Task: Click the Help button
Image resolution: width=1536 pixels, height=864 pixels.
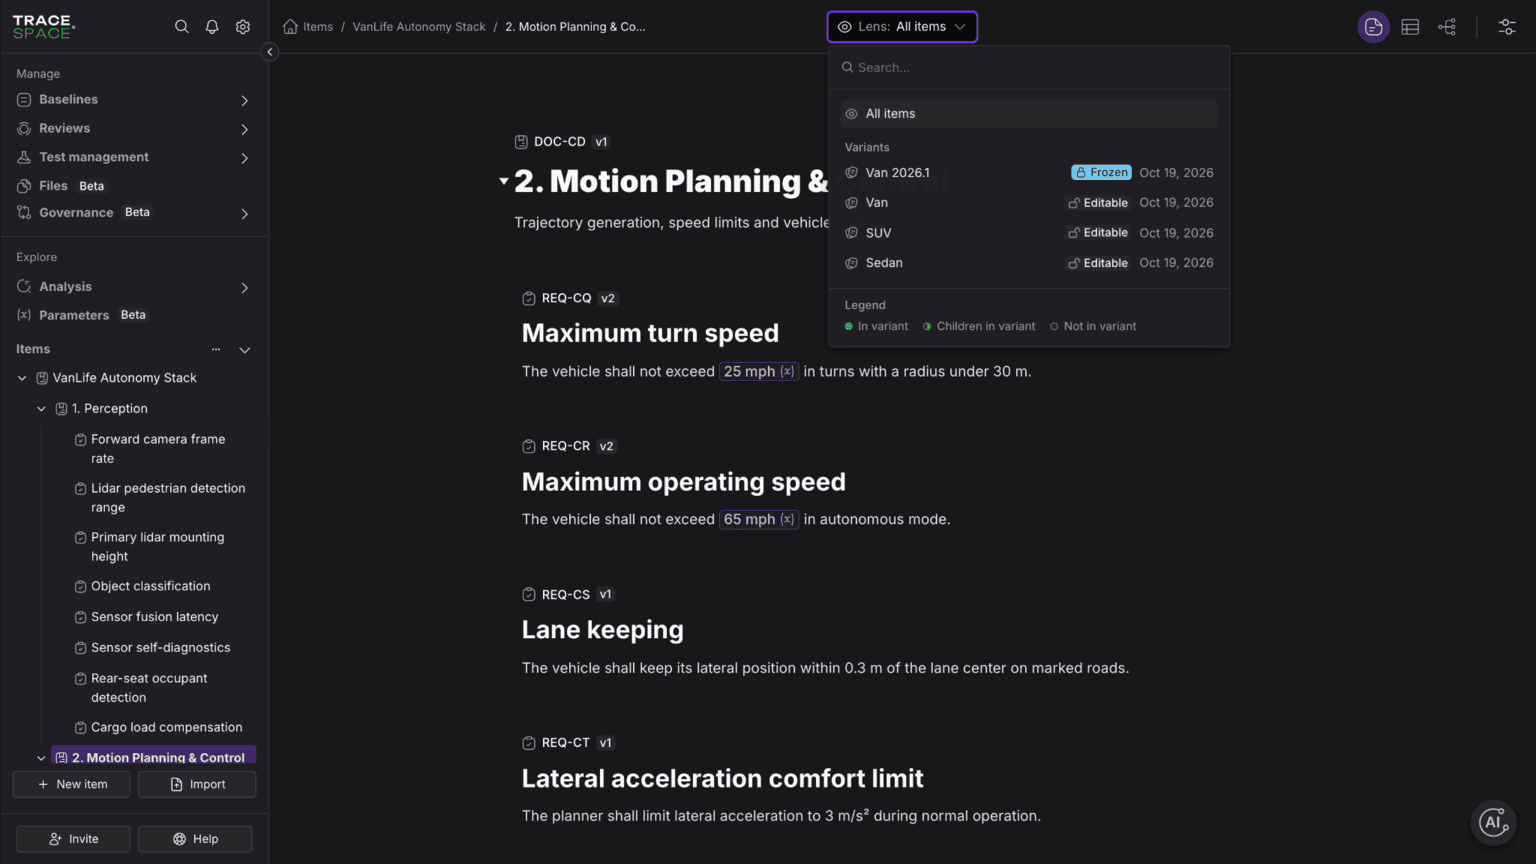Action: pos(195,839)
